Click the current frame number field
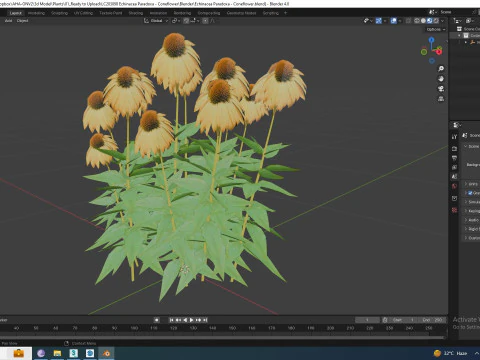The width and height of the screenshot is (480, 360). point(367,320)
